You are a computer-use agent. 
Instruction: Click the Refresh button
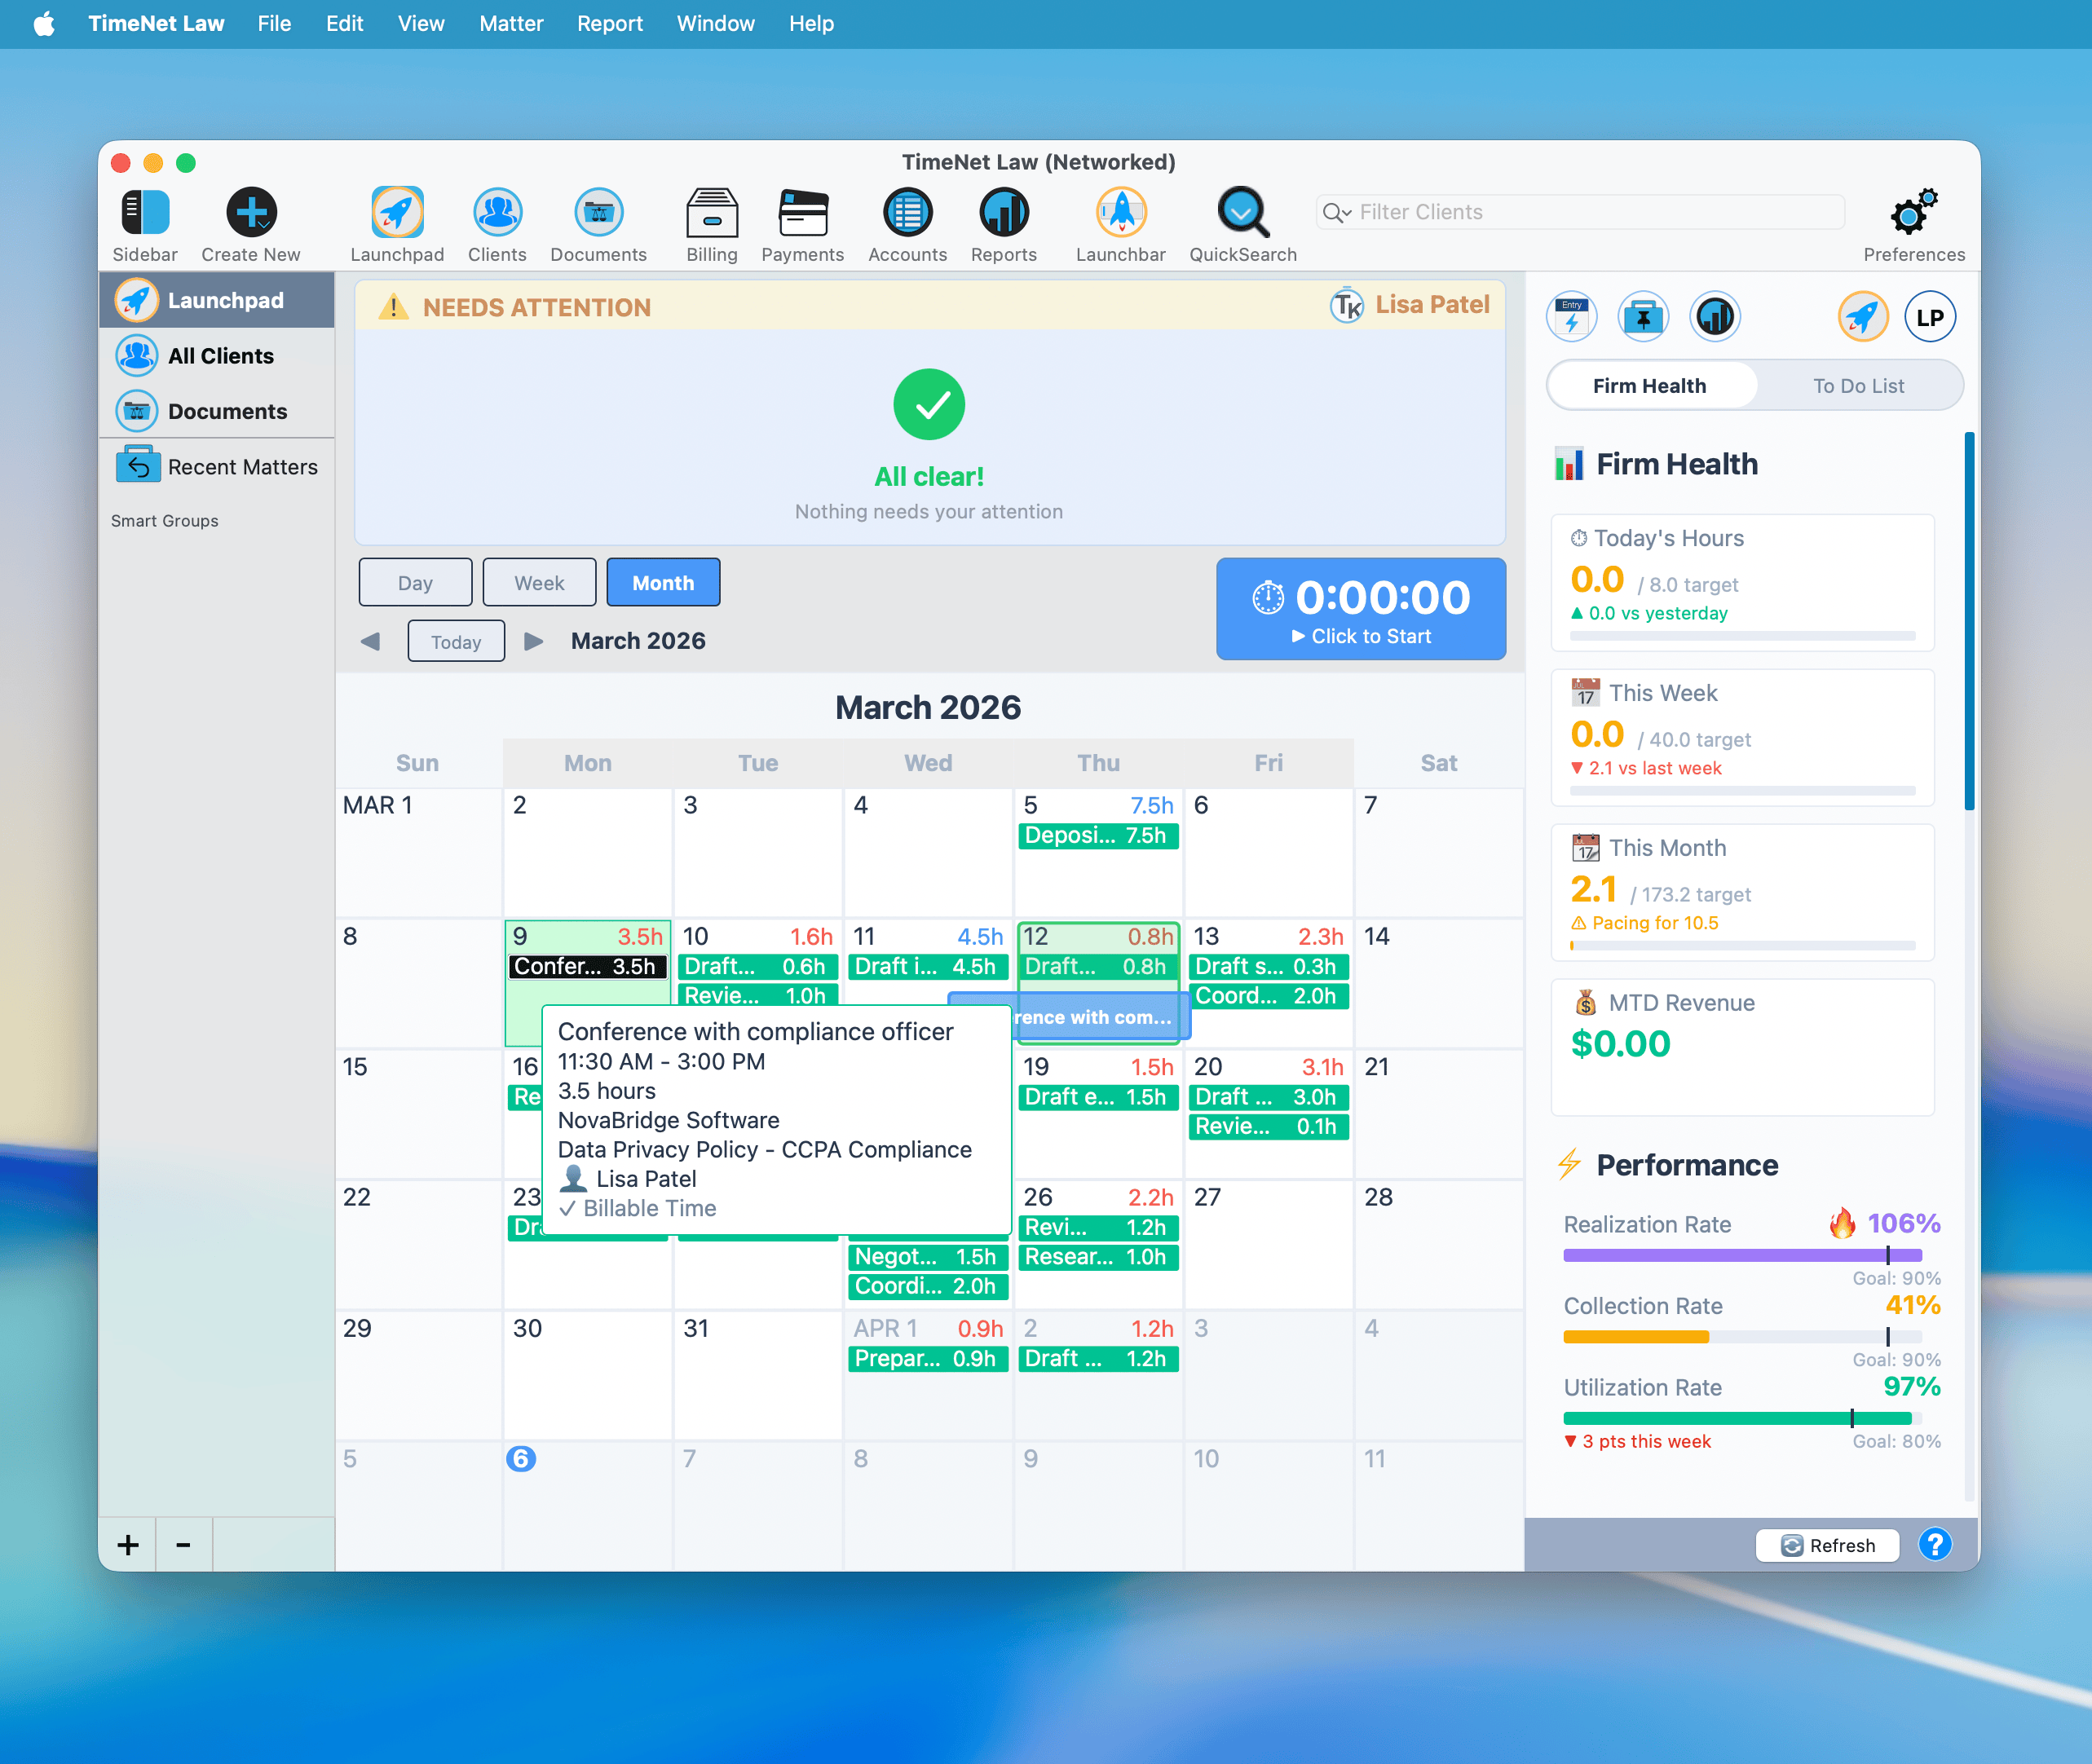point(1827,1545)
